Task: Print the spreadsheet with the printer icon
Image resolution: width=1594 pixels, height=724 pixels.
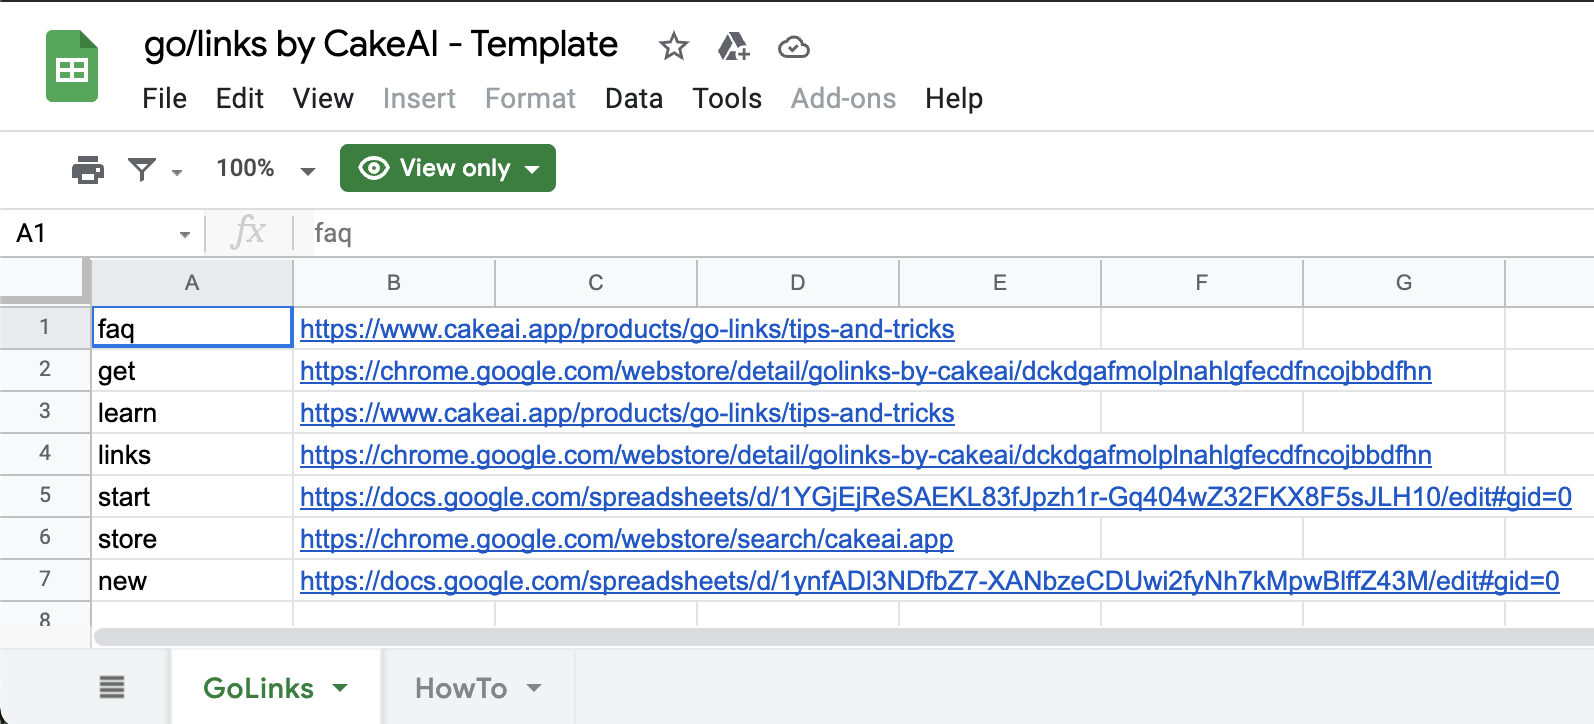Action: (88, 169)
